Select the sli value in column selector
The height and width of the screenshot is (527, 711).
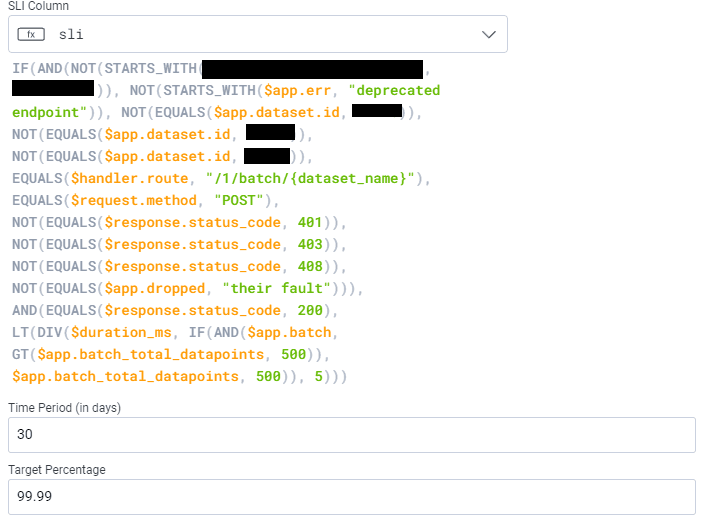(x=71, y=34)
